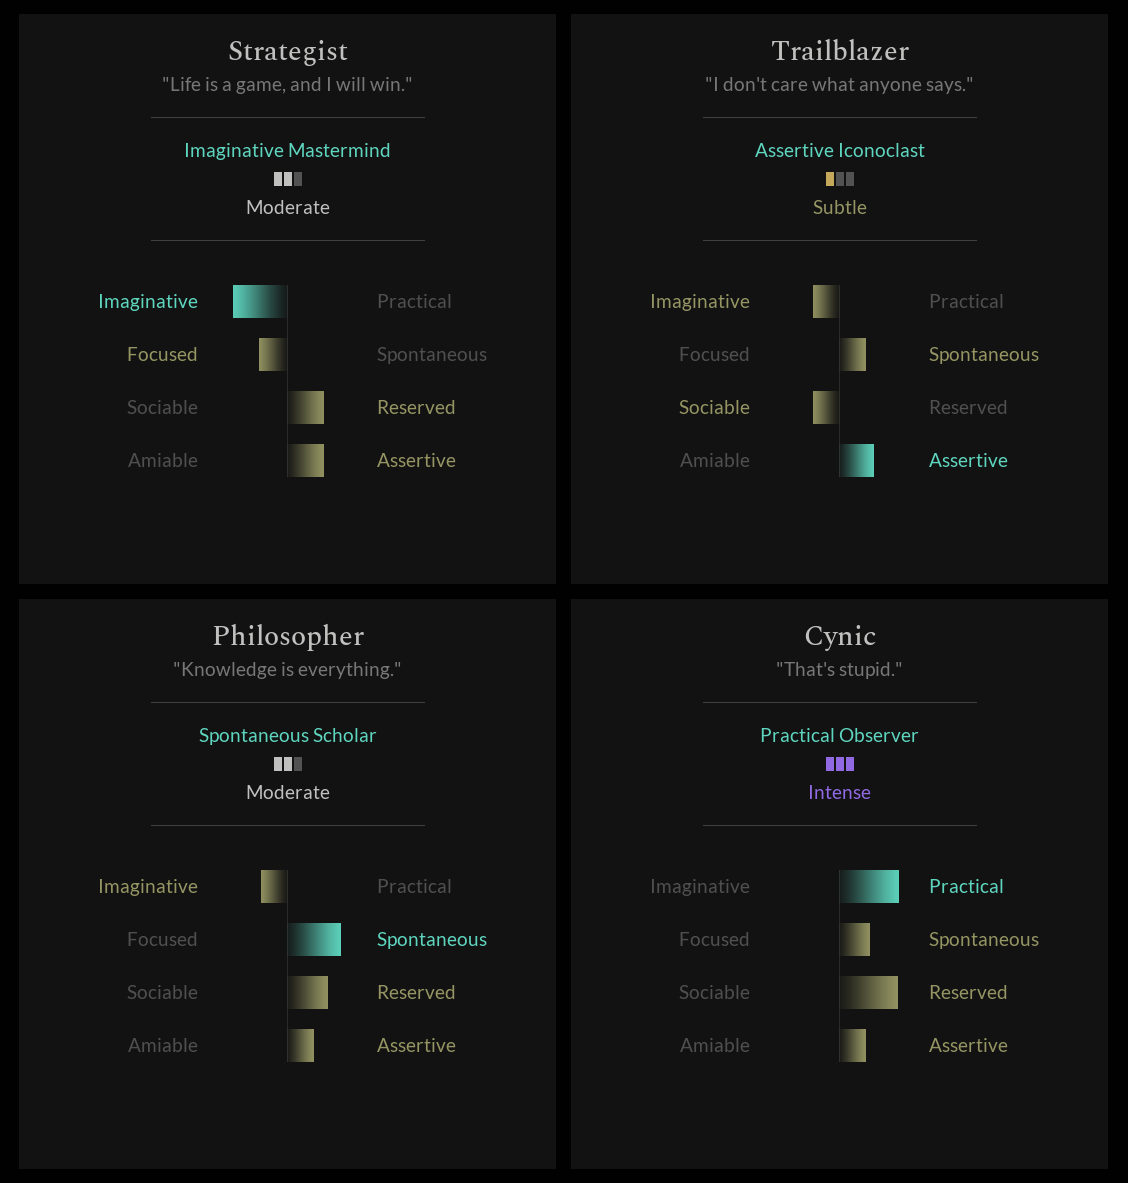Open the Cynic card heading
This screenshot has height=1183, width=1128.
(x=840, y=636)
